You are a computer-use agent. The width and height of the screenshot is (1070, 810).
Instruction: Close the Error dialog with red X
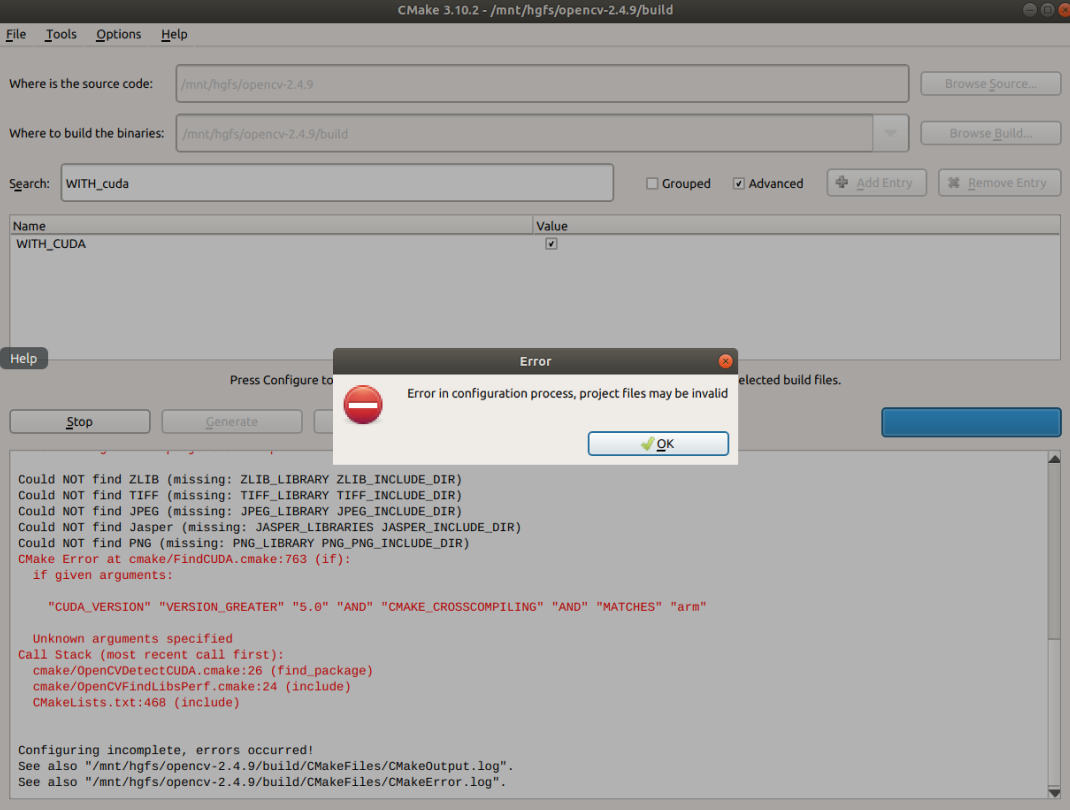[x=725, y=361]
